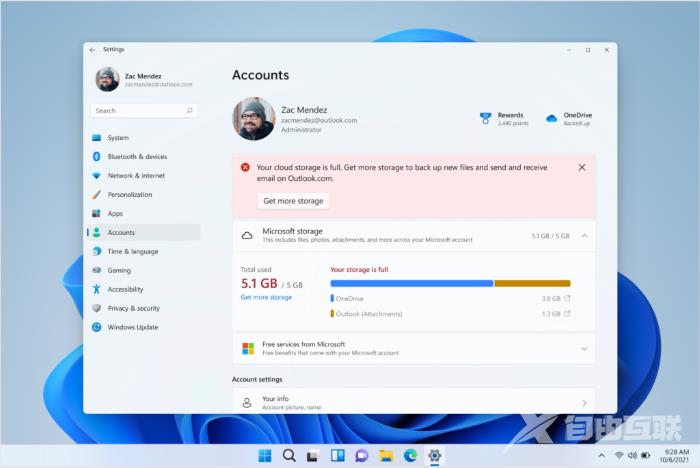700x468 pixels.
Task: Click the Apps icon in sidebar
Action: click(96, 213)
